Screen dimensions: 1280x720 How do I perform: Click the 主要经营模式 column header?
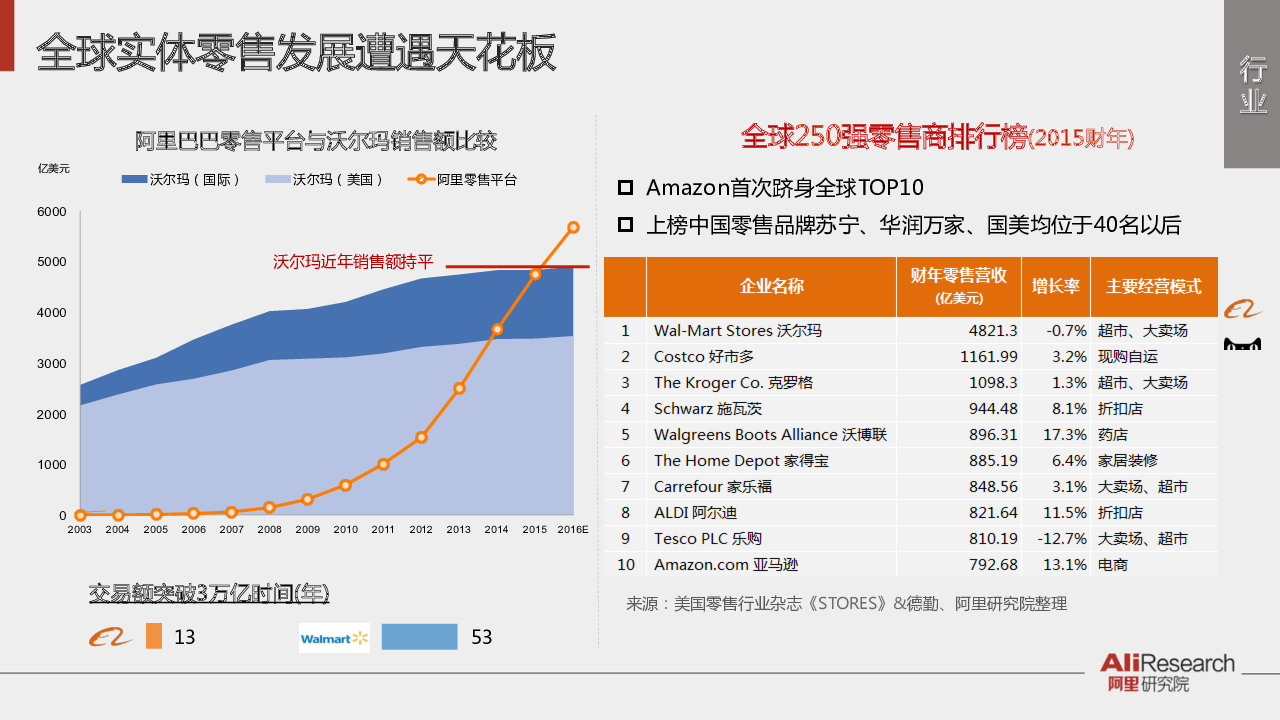pos(1153,287)
